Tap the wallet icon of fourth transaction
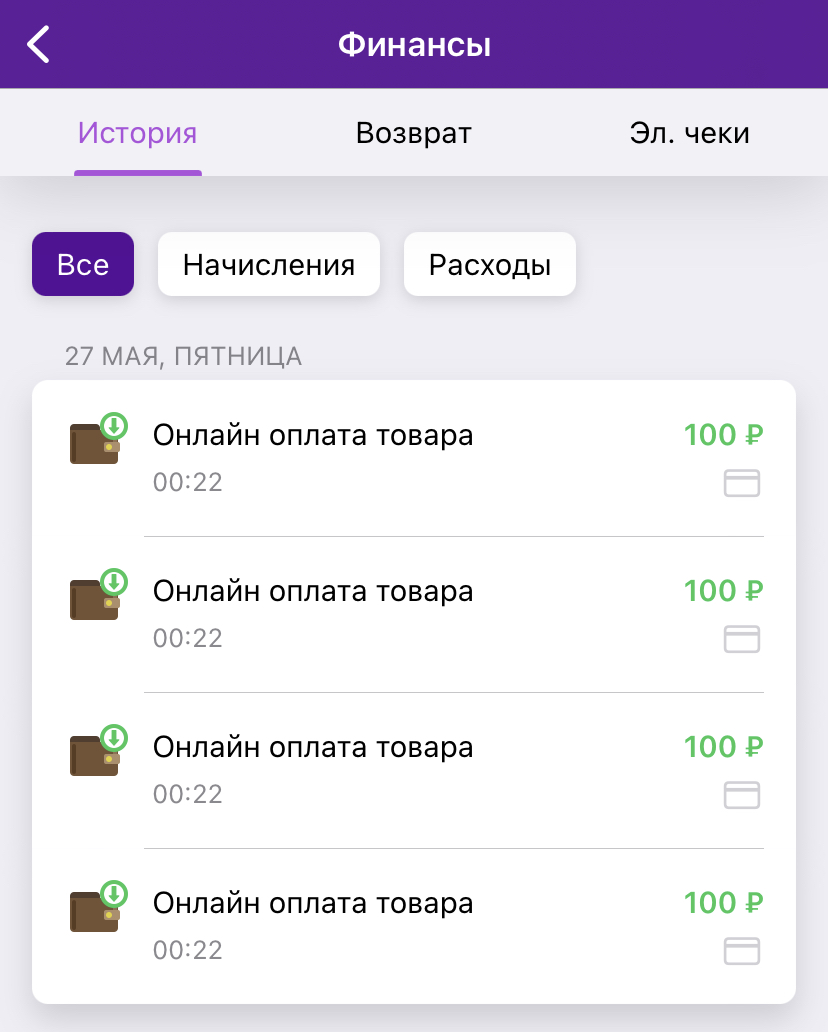 tap(99, 906)
